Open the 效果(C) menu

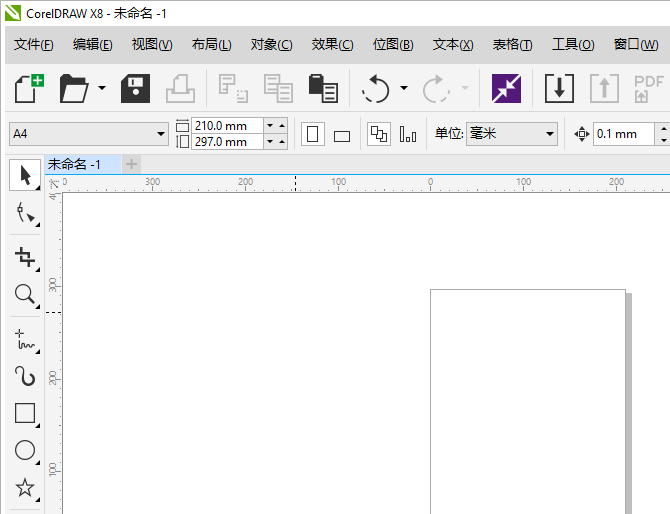click(x=332, y=44)
